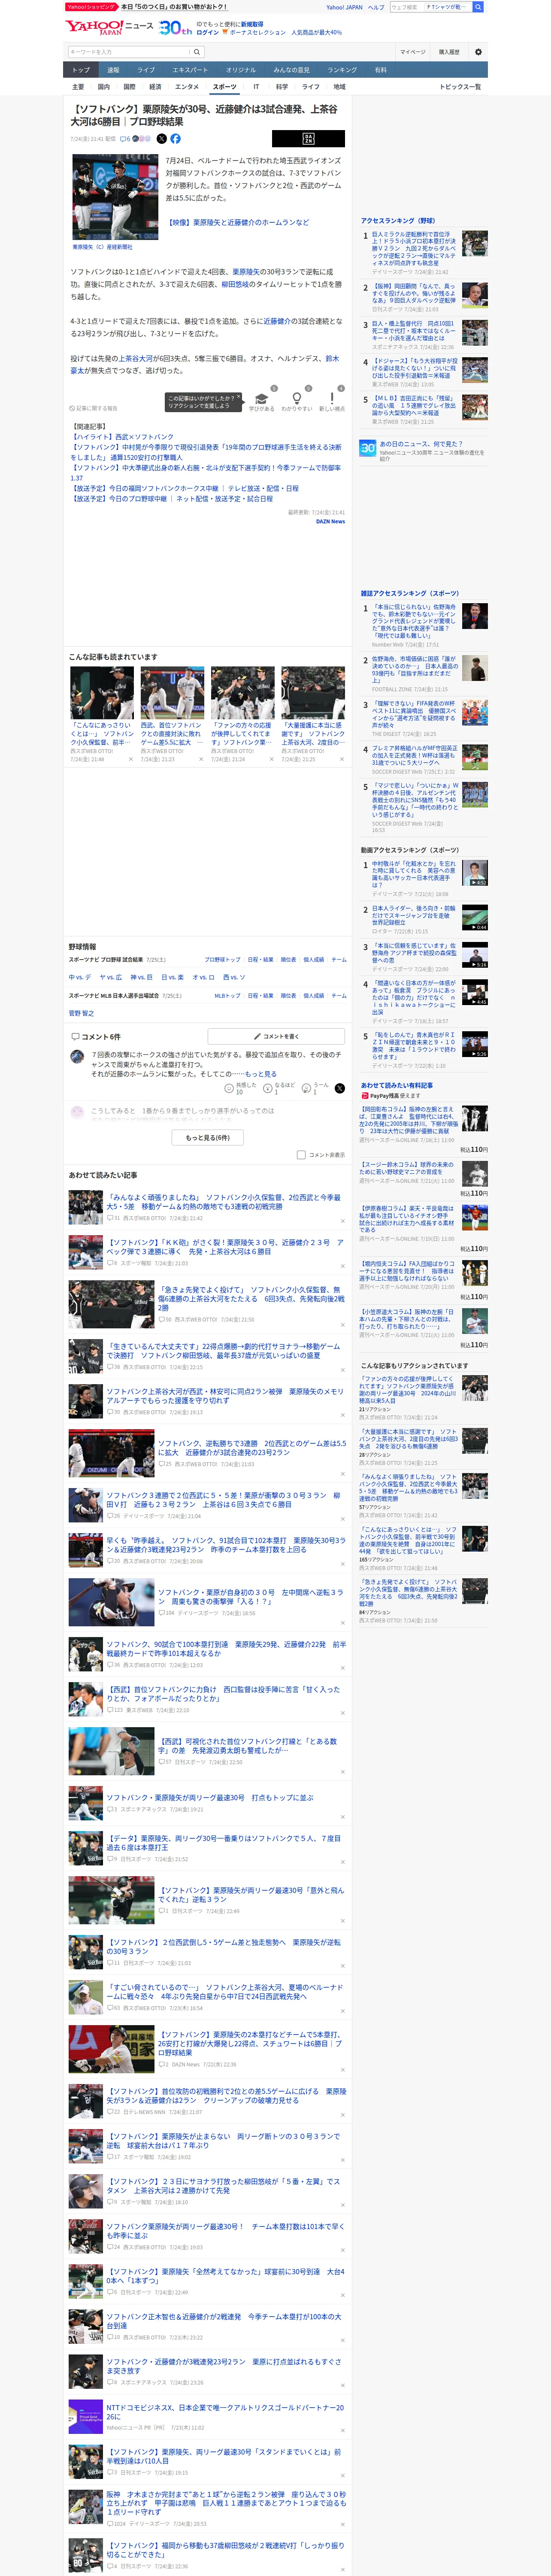Image resolution: width=551 pixels, height=2576 pixels.
Task: Toggle the コメント非表示 checkbox
Action: coord(301,1155)
